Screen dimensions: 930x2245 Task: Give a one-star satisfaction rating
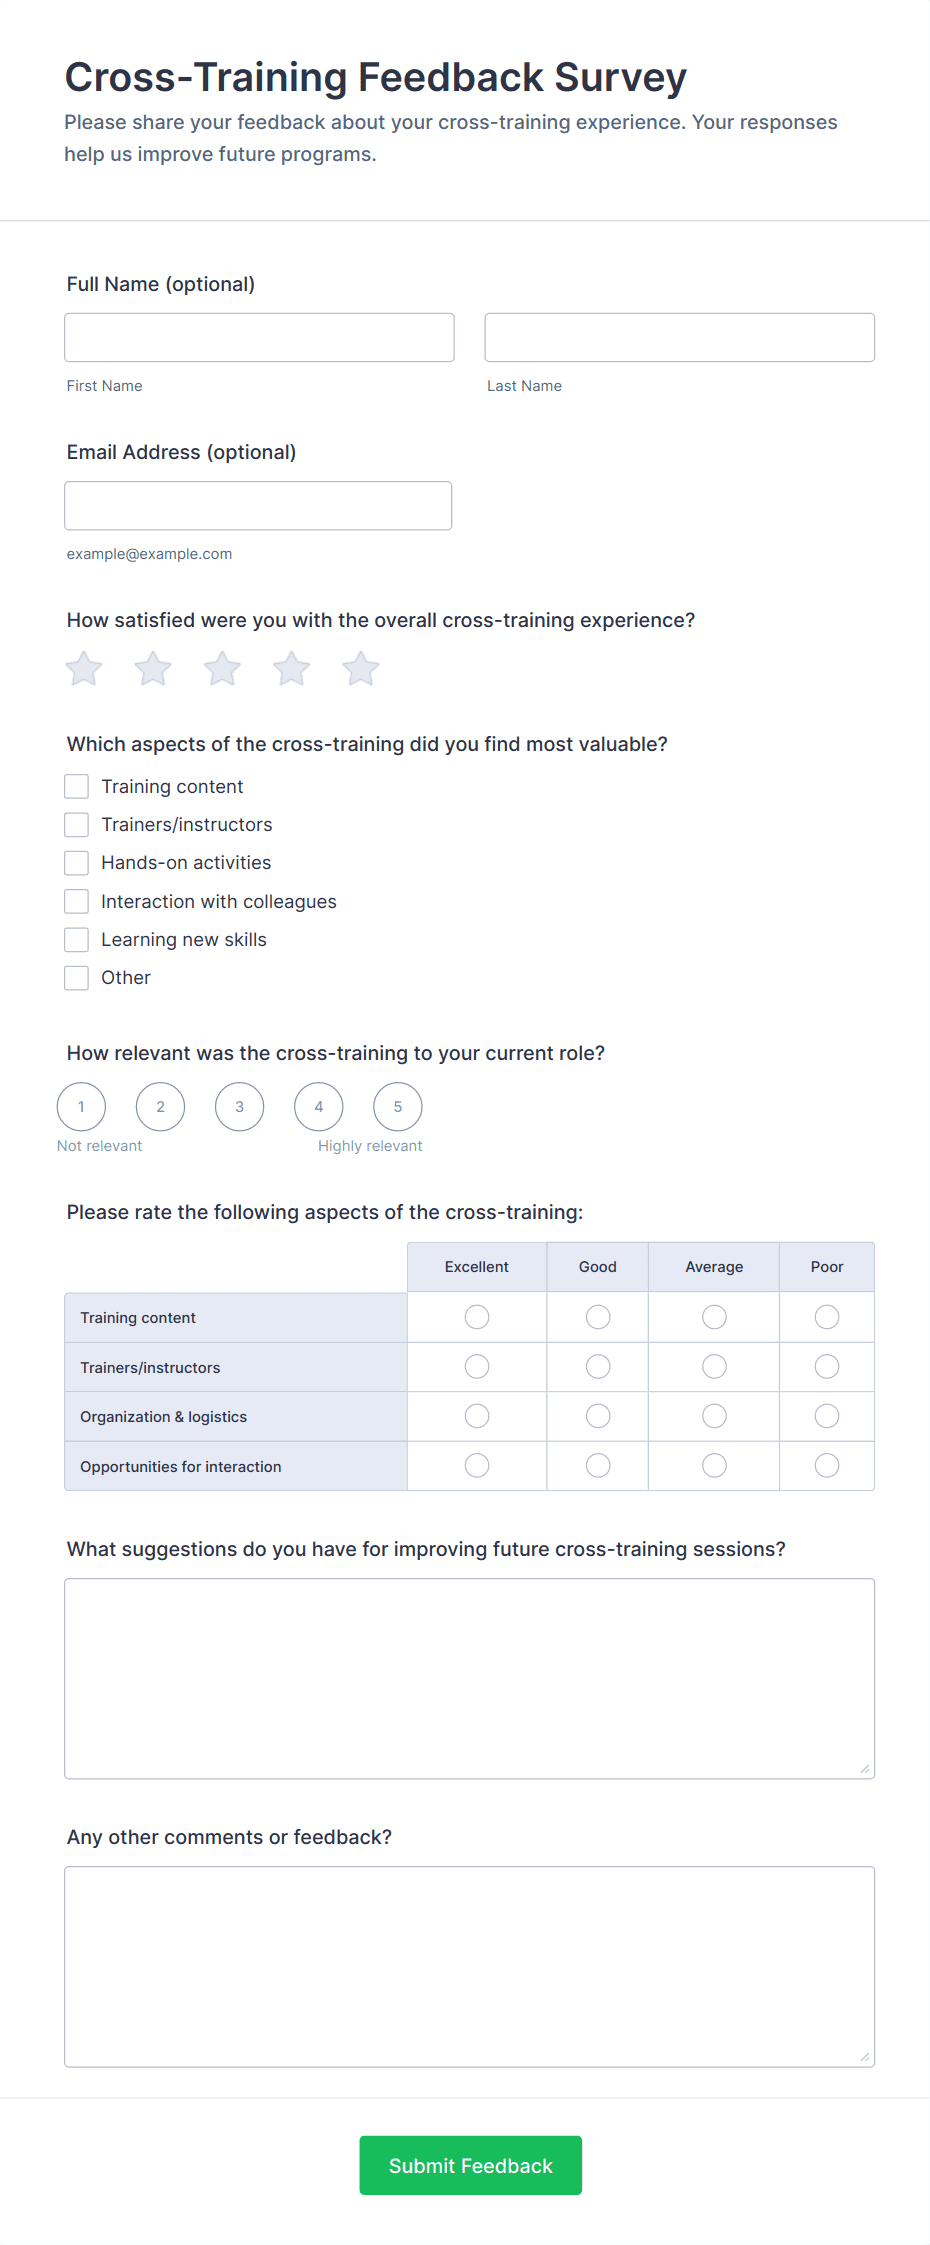tap(83, 668)
